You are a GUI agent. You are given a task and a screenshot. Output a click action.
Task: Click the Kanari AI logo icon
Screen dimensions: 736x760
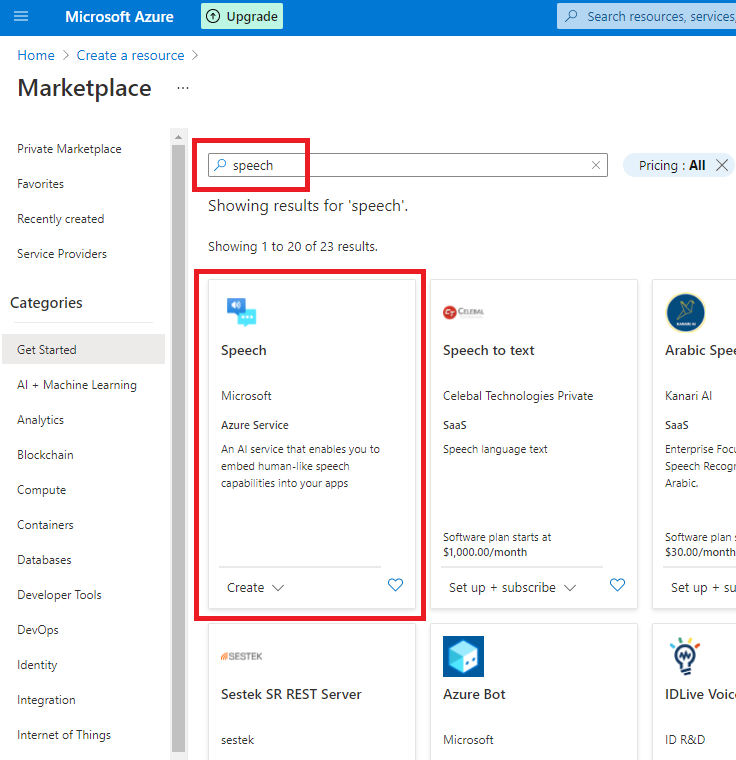(685, 313)
